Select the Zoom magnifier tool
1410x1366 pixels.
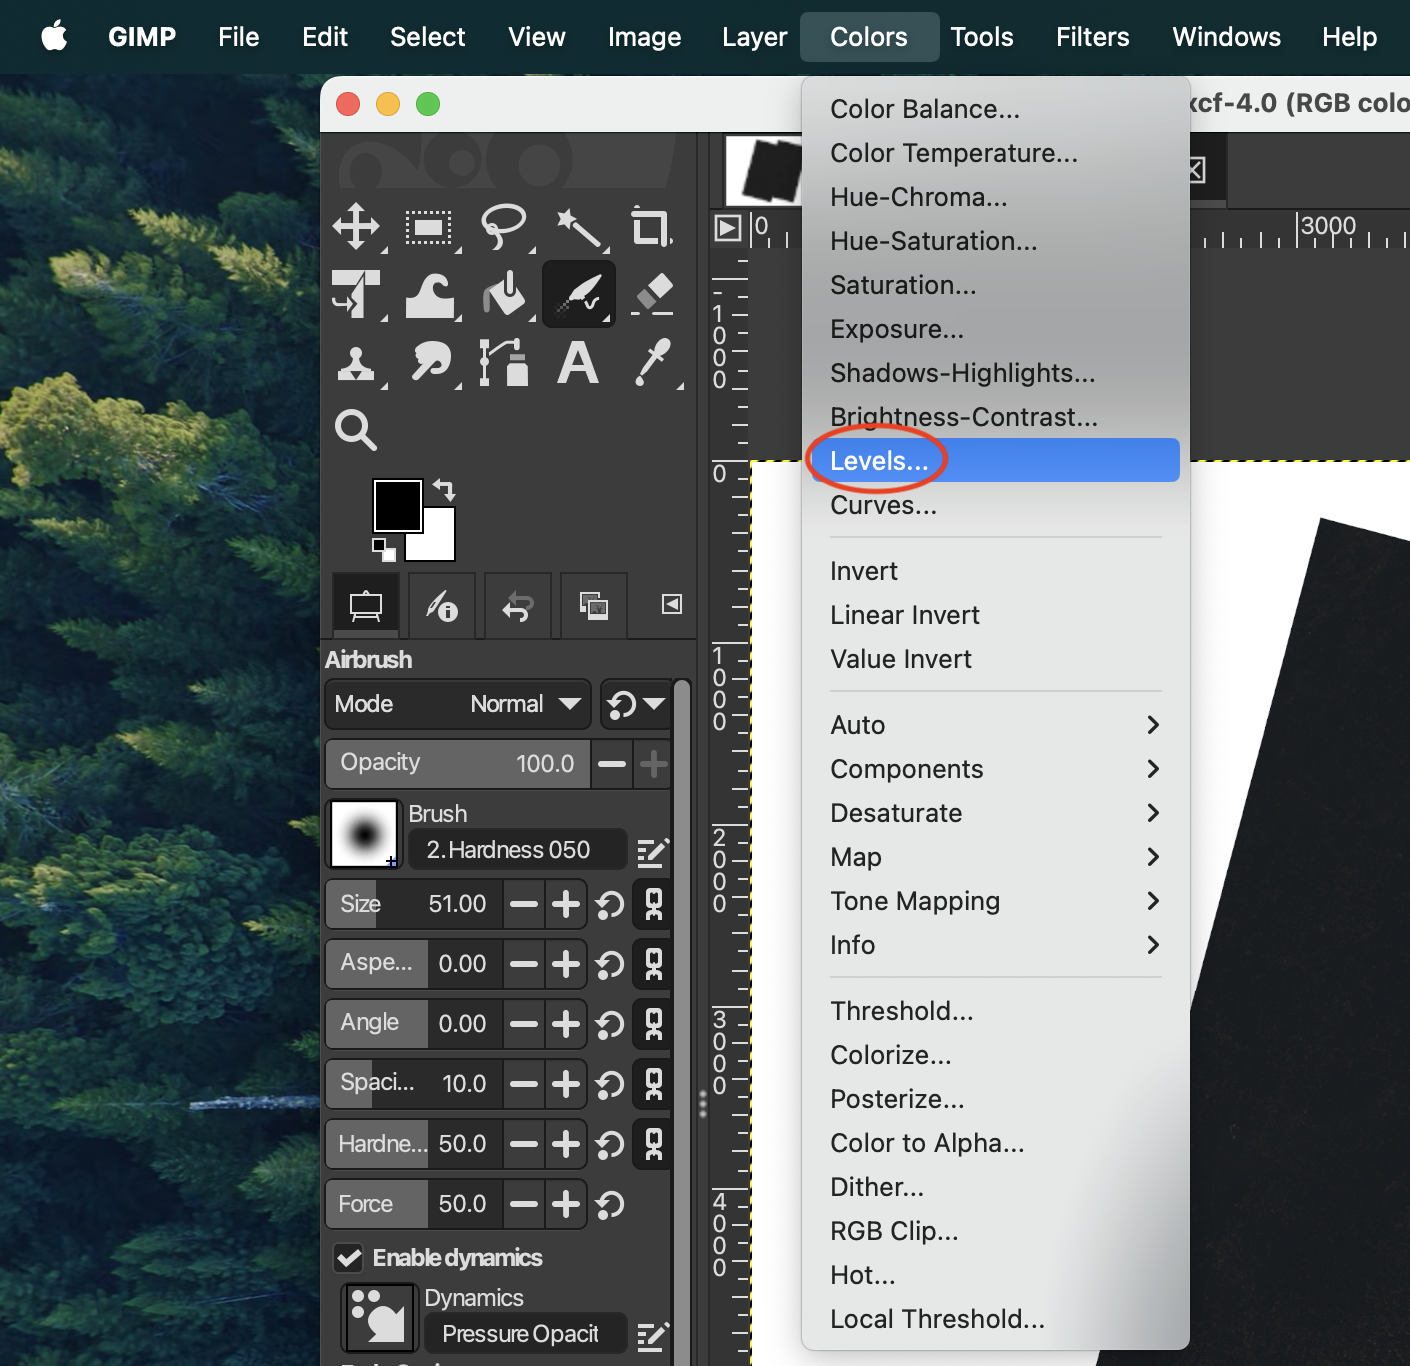(x=356, y=430)
